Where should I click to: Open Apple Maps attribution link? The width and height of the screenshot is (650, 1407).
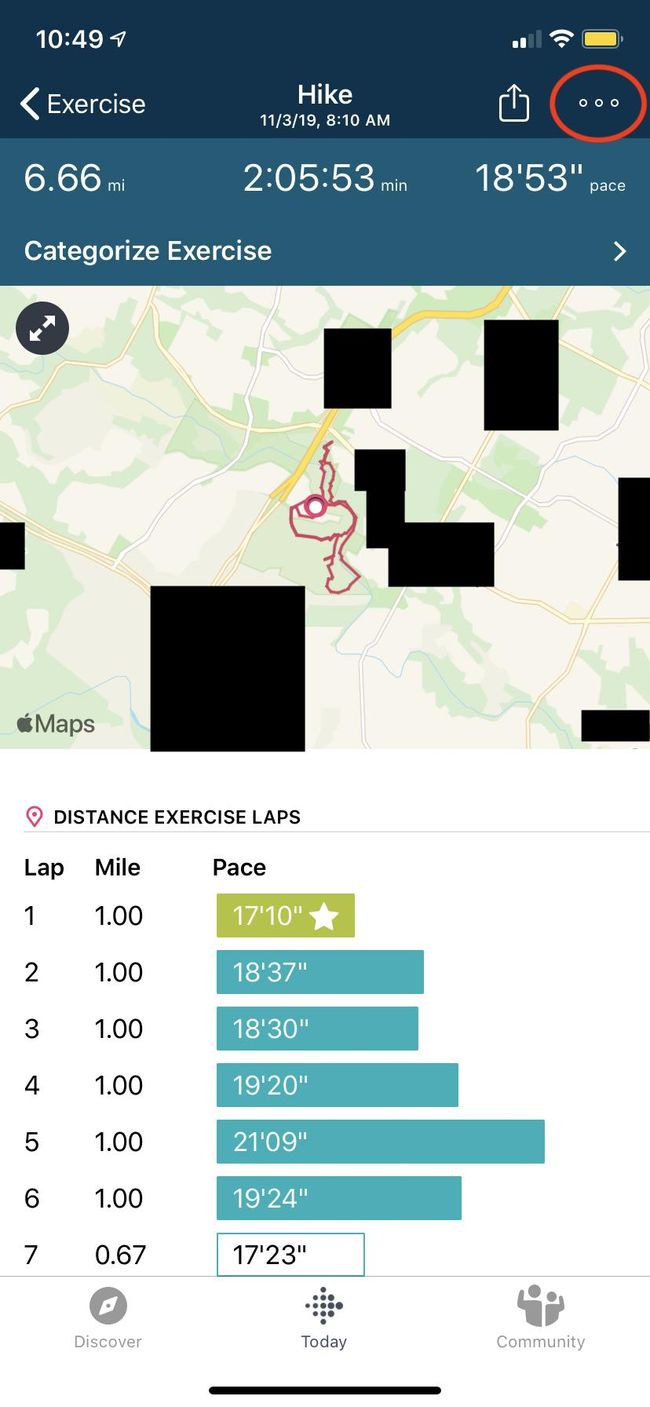(x=55, y=723)
